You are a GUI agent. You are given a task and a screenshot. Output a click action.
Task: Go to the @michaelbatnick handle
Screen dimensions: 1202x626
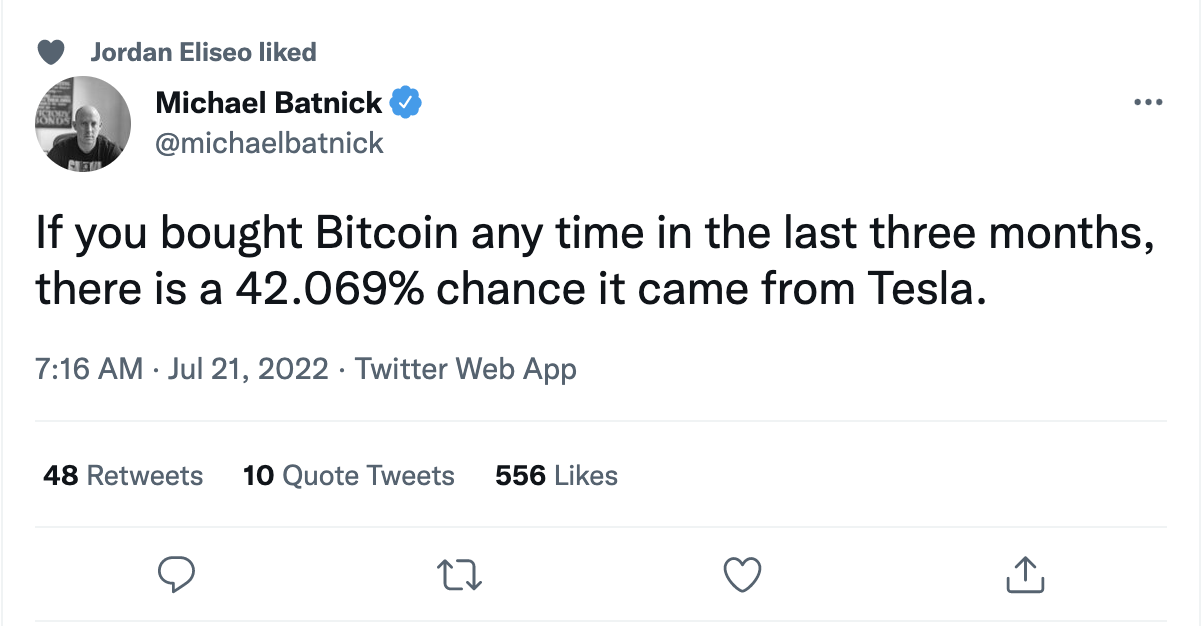point(270,143)
